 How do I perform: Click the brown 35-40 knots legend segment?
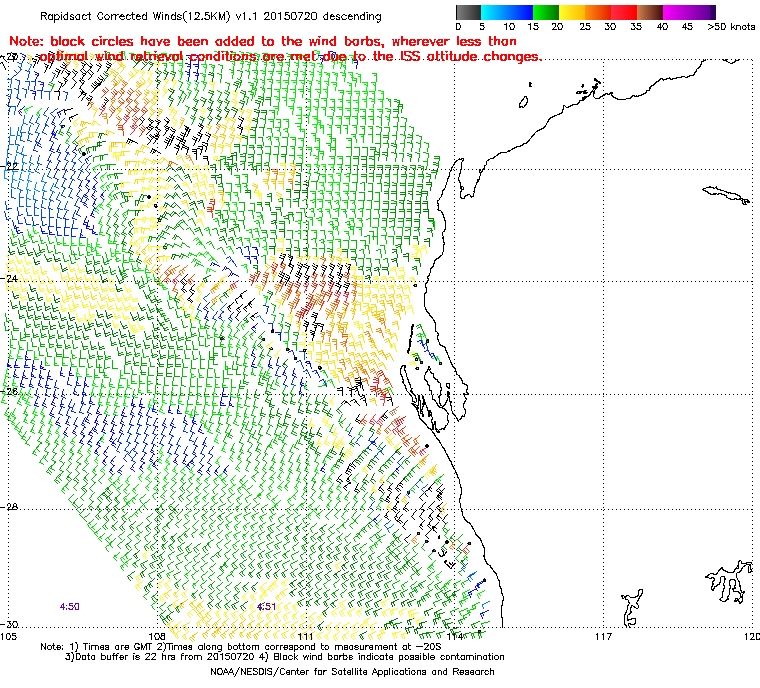point(650,13)
